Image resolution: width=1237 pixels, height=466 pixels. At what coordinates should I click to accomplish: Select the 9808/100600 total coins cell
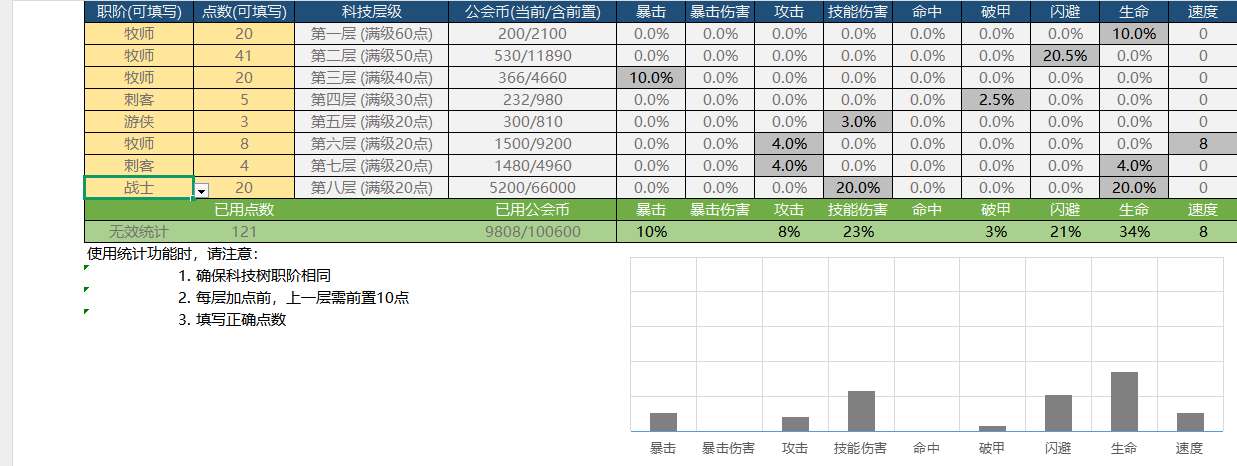point(533,232)
